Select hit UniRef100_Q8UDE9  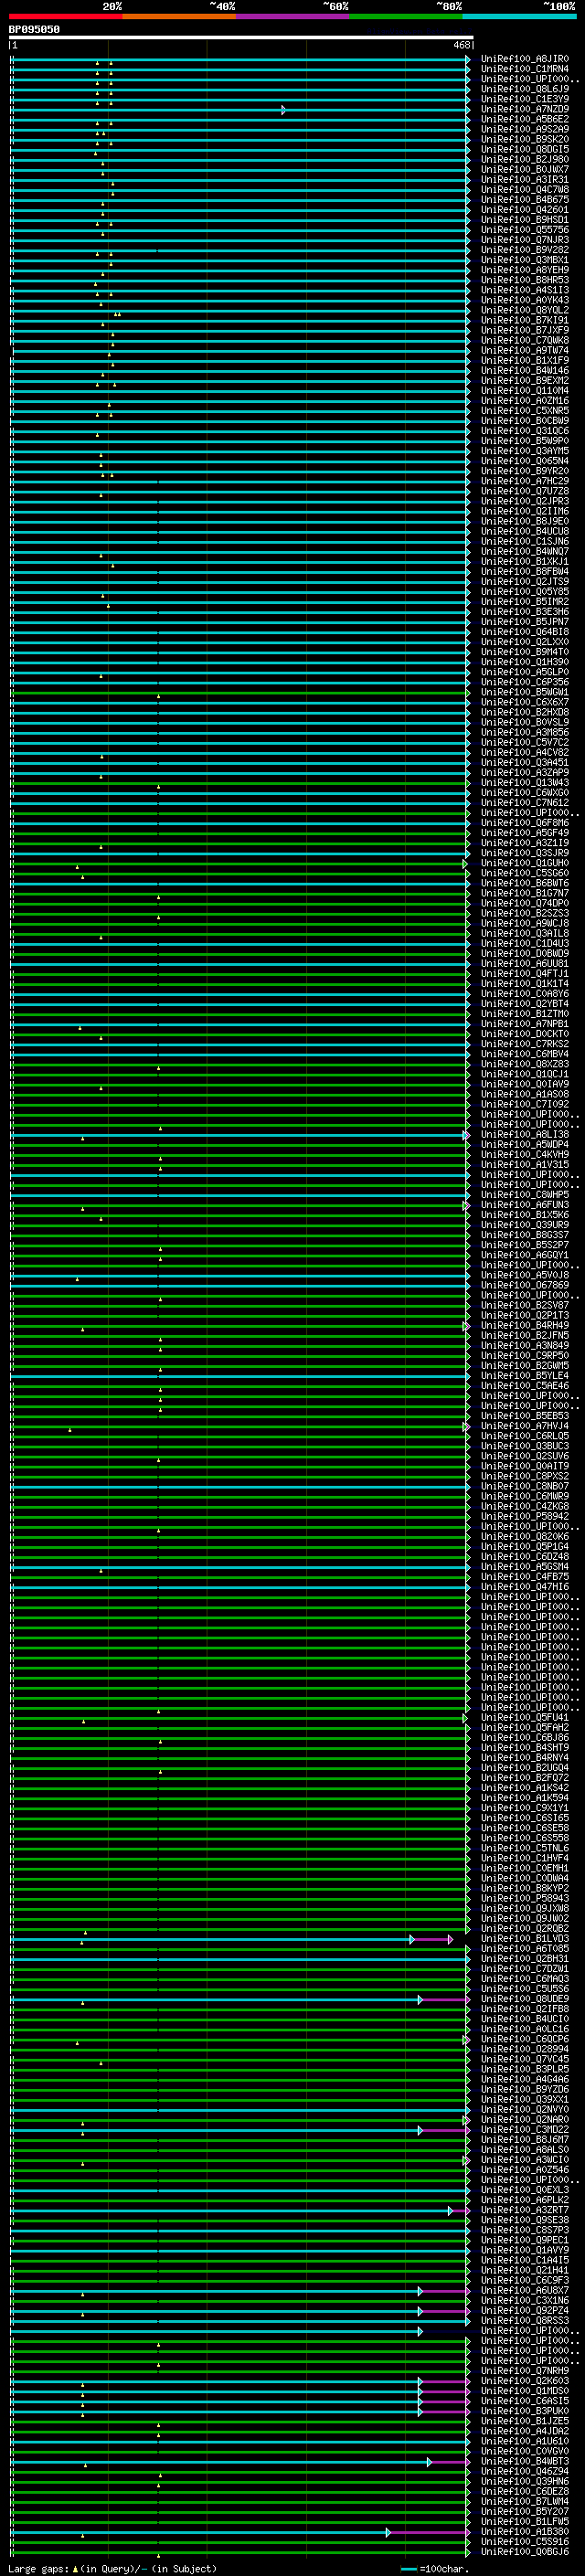(x=525, y=1998)
